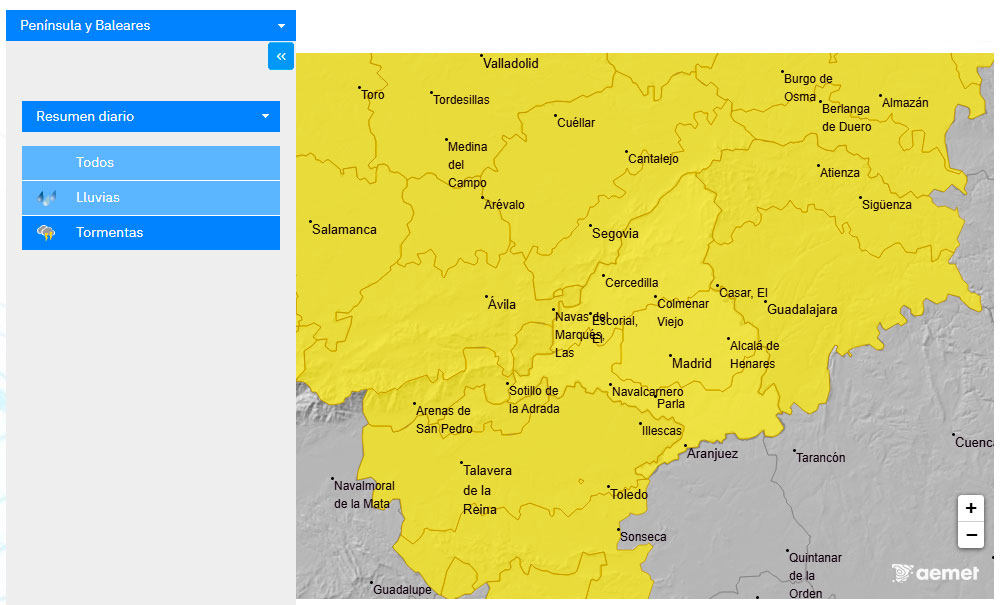Select Segovia on the warnings map
1003x605 pixels.
[x=615, y=233]
